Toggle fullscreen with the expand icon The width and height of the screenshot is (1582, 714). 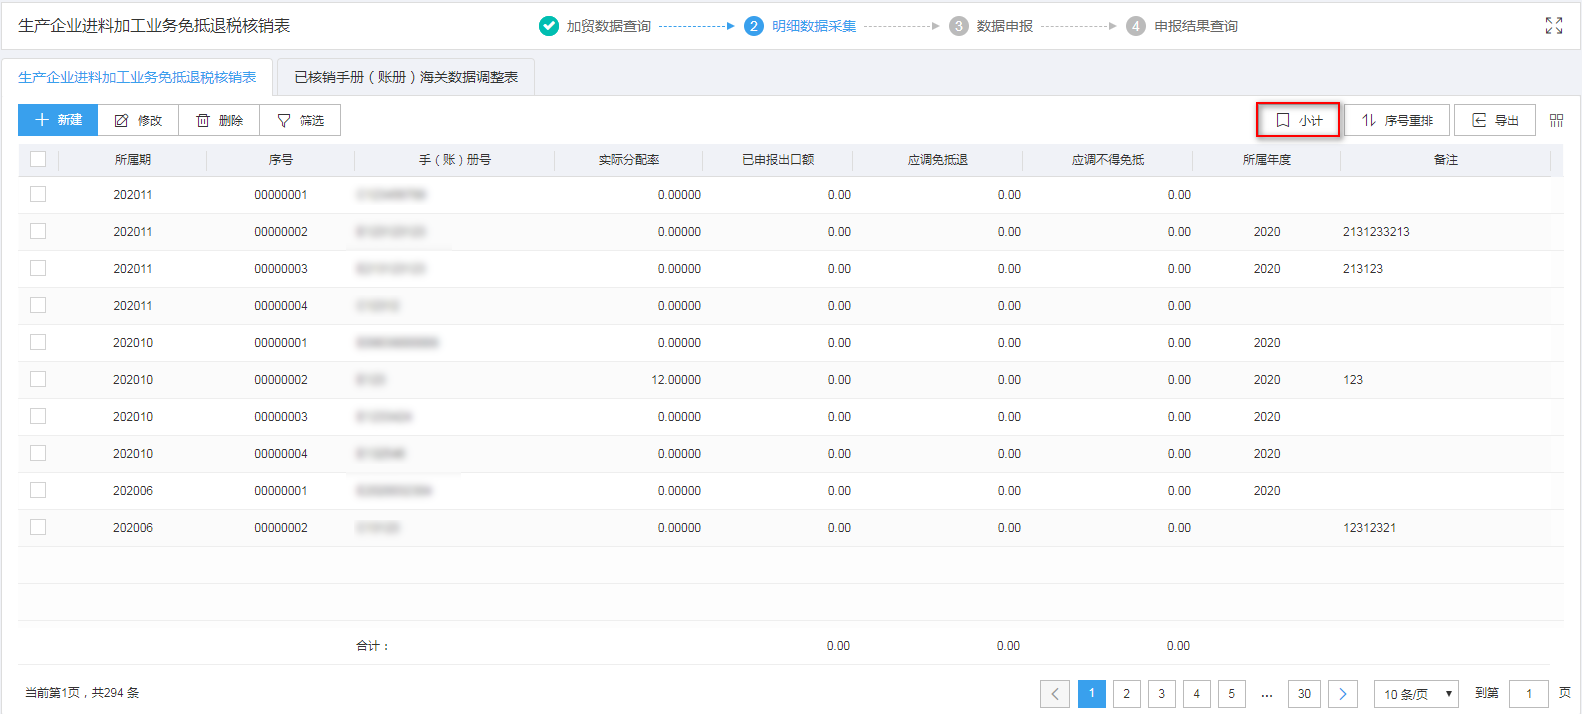(1553, 26)
